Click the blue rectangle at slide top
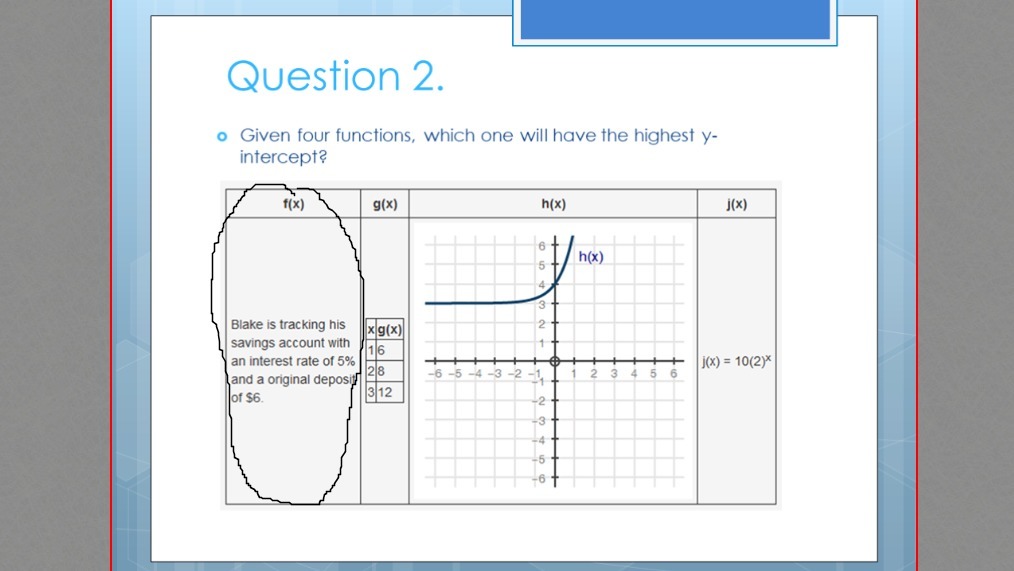 675,19
